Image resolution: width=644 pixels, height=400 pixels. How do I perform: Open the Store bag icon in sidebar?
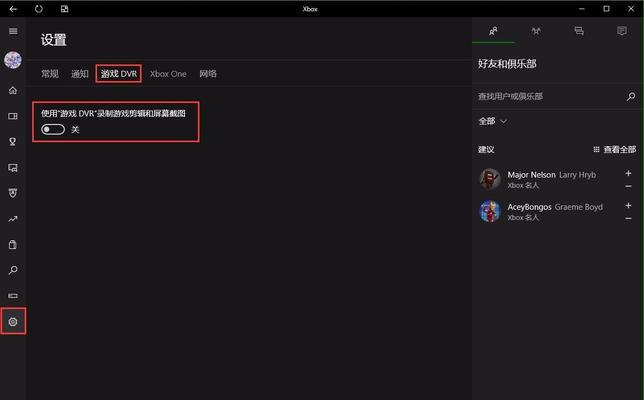(x=13, y=245)
